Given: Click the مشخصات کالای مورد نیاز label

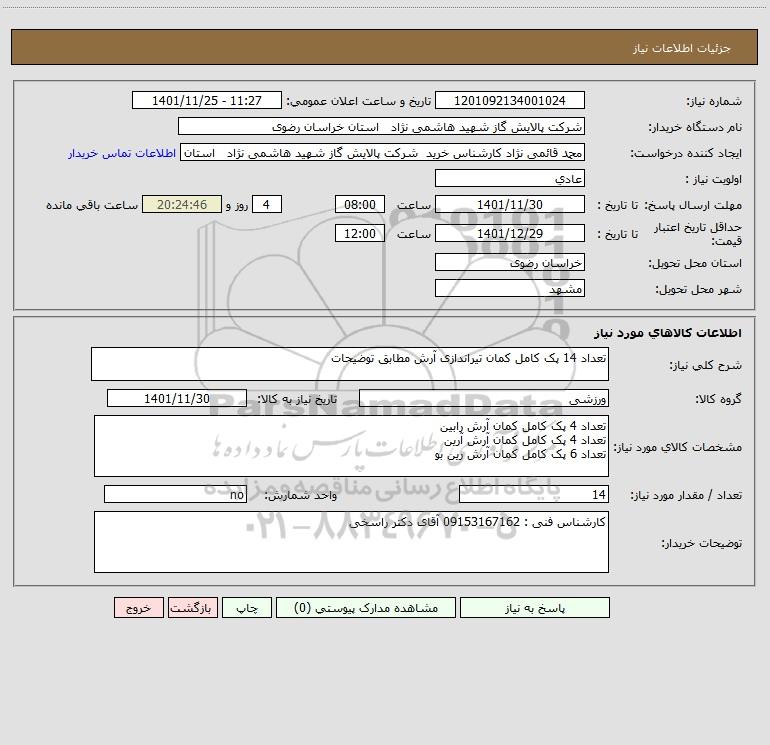Looking at the screenshot, I should [677, 447].
